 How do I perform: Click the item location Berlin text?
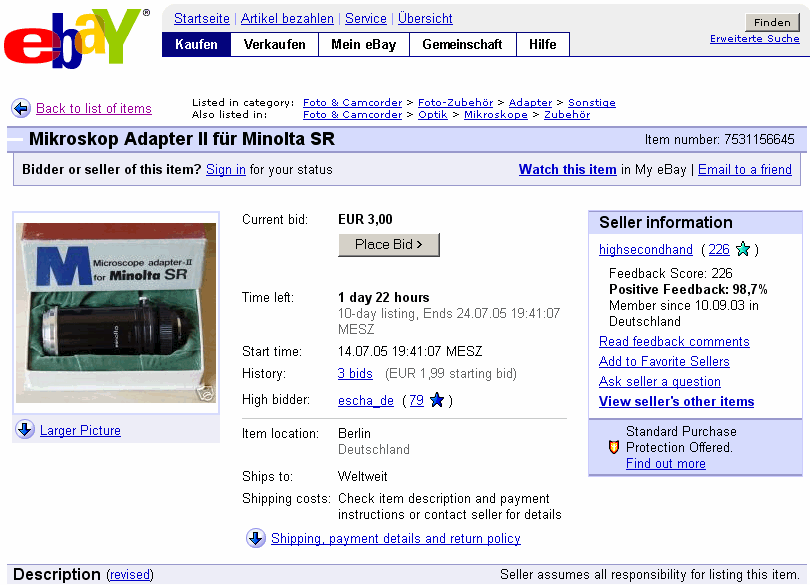click(354, 434)
